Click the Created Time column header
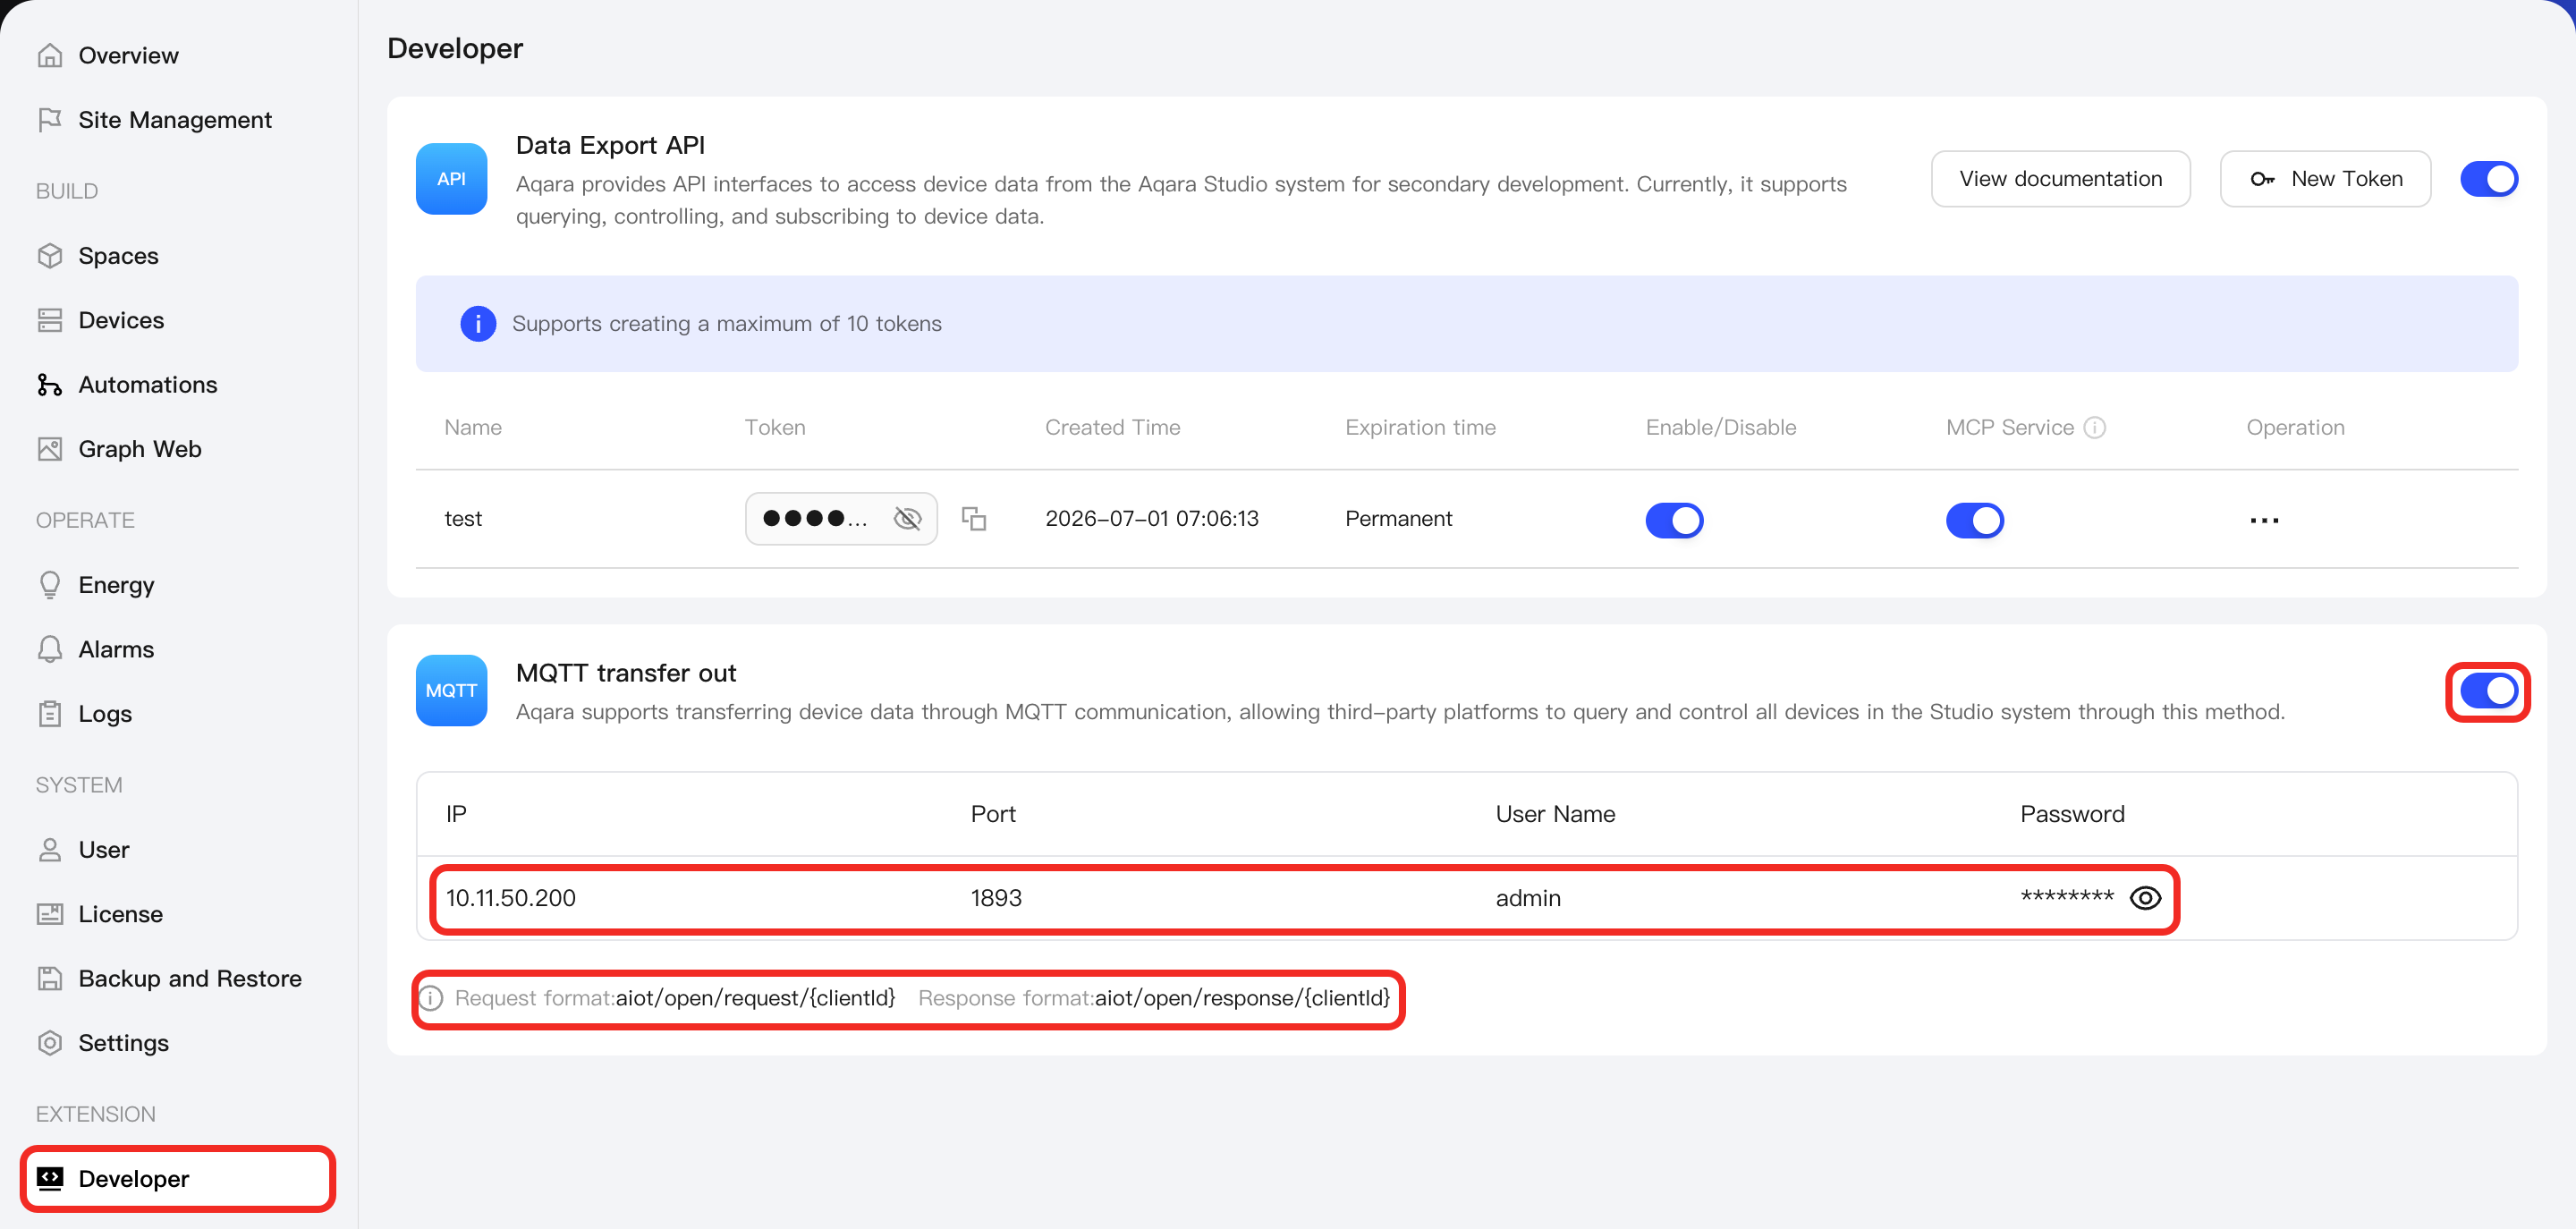 click(x=1112, y=428)
